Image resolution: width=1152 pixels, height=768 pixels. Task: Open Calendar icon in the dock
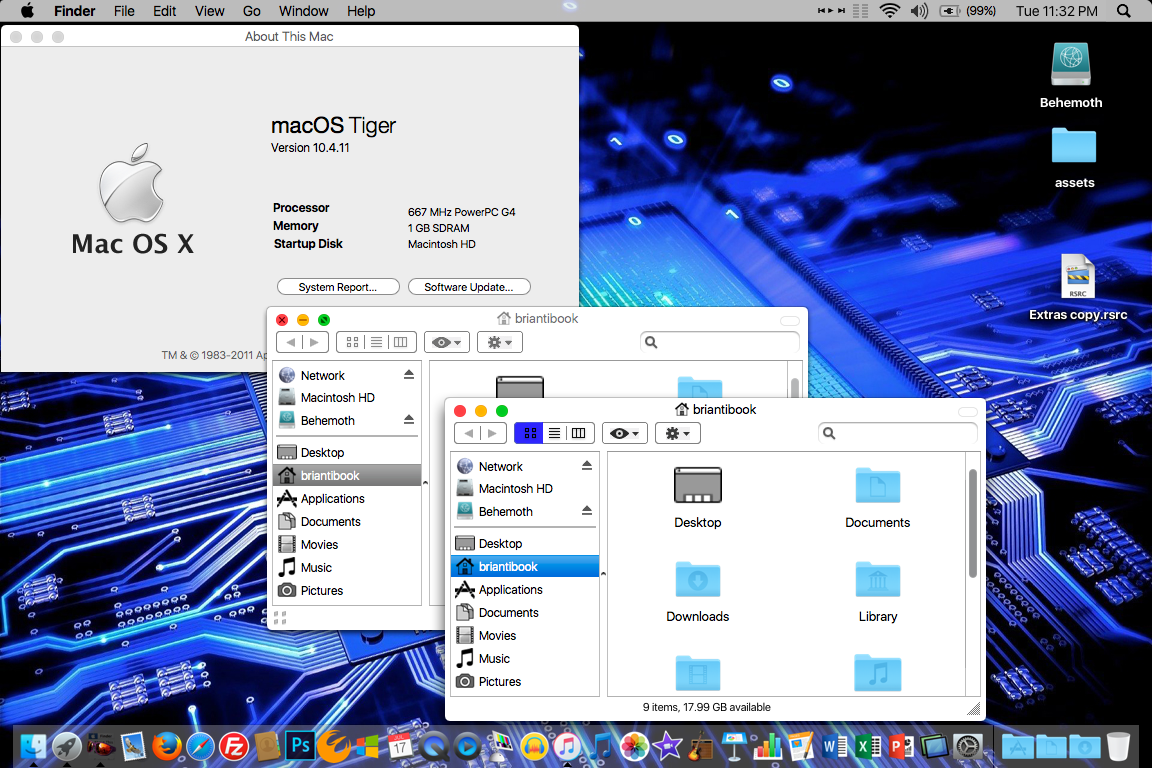coord(400,747)
